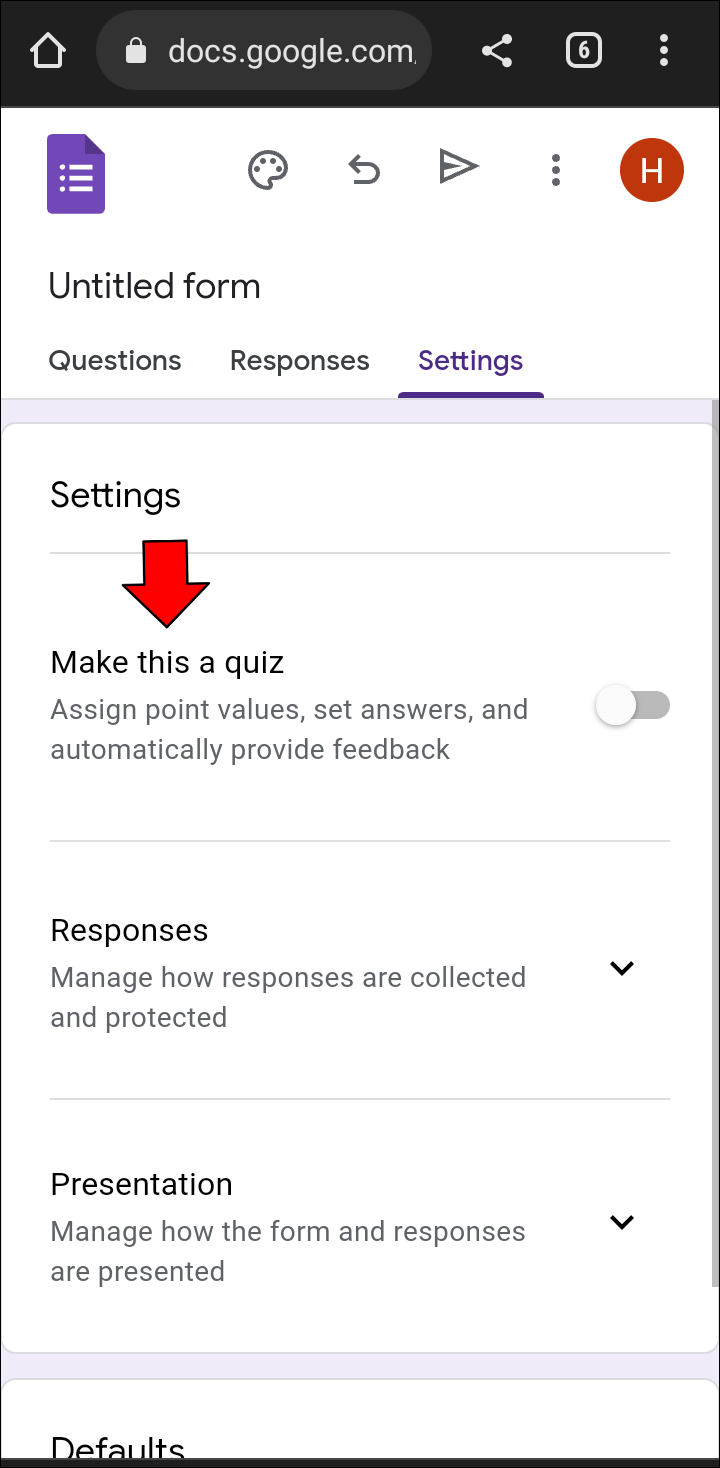The height and width of the screenshot is (1468, 720).
Task: Switch to the Responses tab
Action: pyautogui.click(x=299, y=361)
